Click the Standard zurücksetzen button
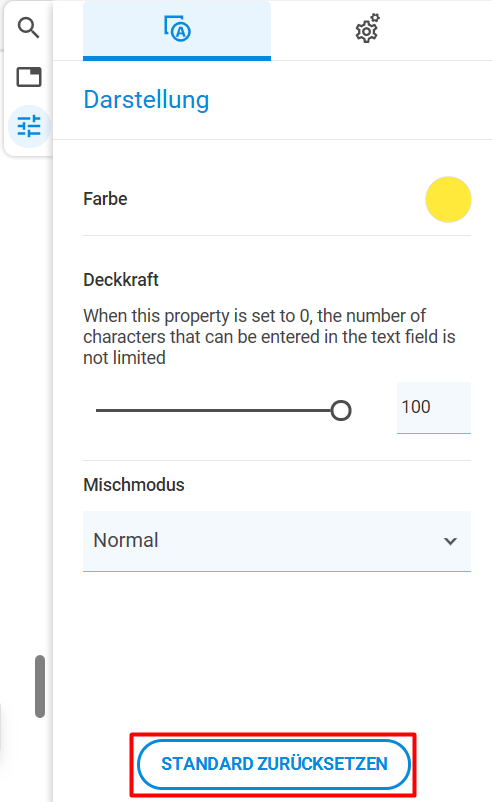Screen dimensions: 492x802 274,764
